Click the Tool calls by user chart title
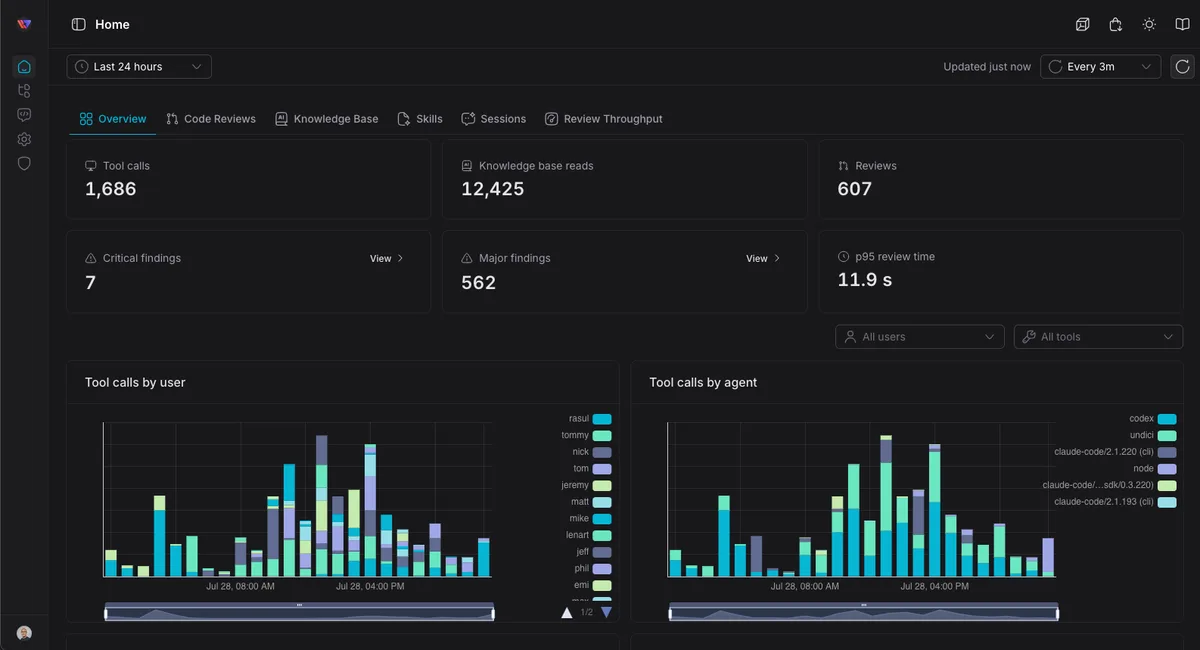1200x650 pixels. (x=135, y=382)
